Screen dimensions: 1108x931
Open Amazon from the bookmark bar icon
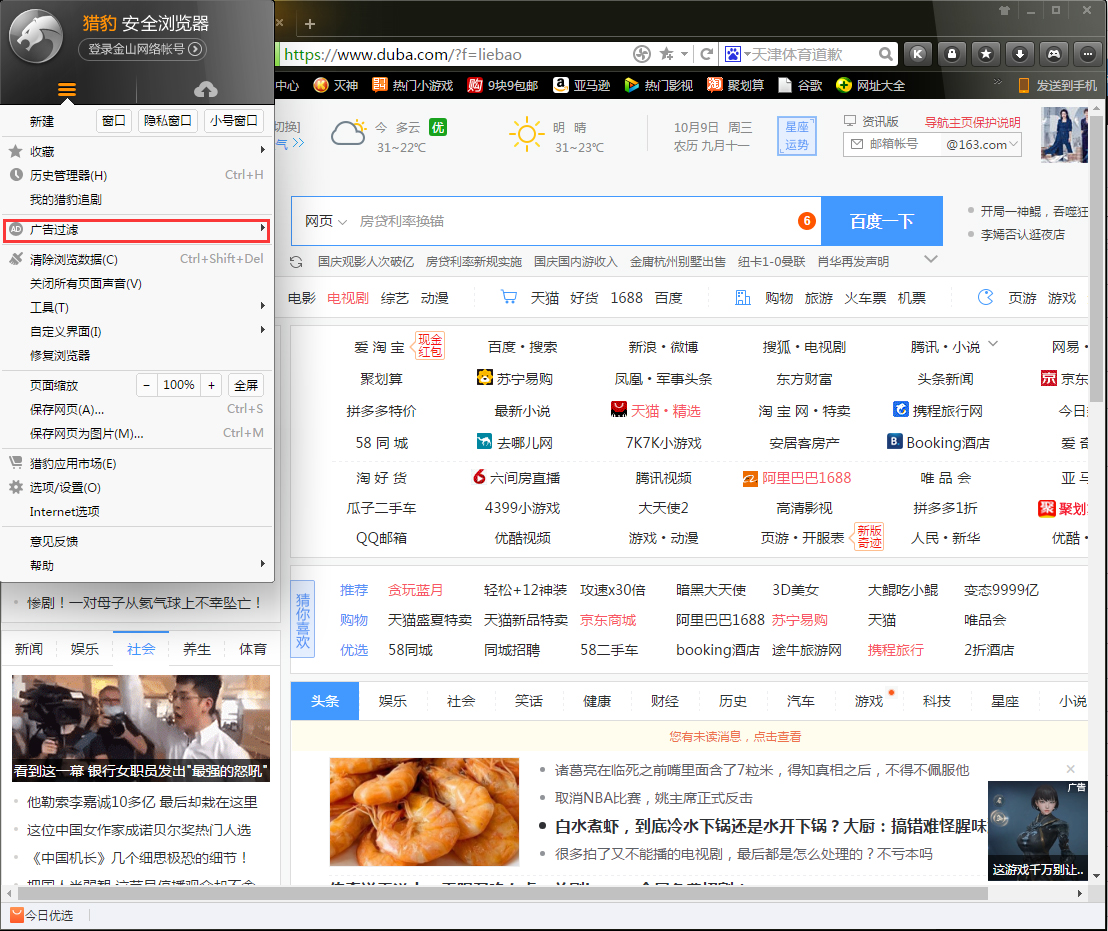[x=561, y=85]
